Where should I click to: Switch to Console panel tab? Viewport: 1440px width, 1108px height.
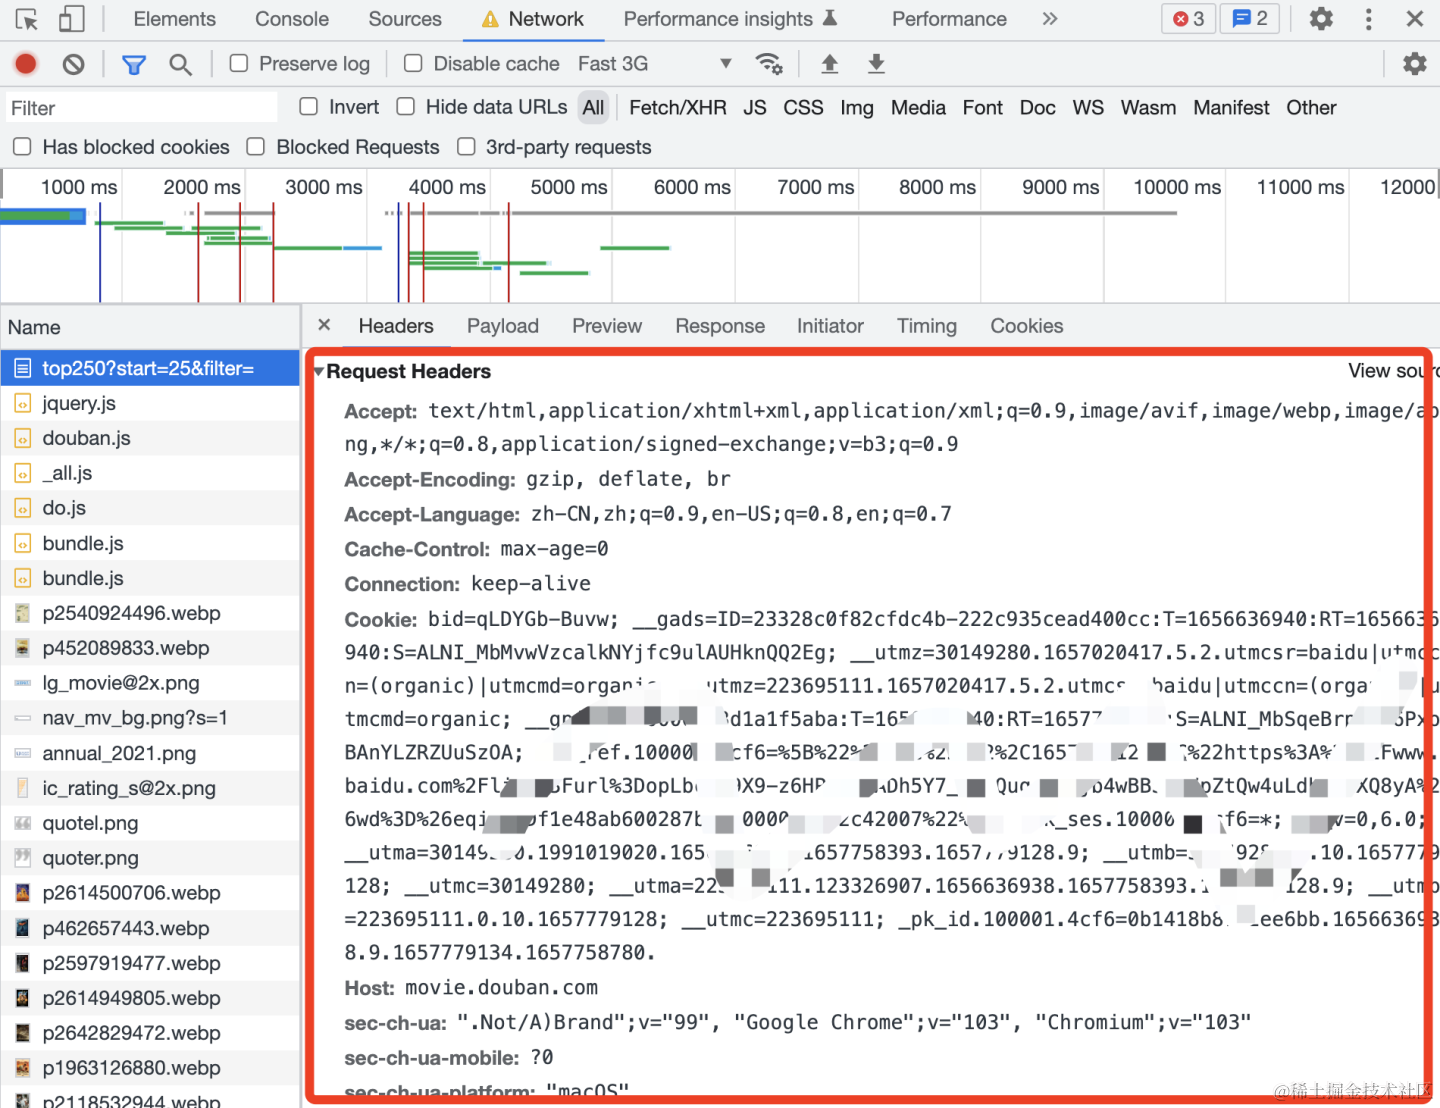click(292, 19)
